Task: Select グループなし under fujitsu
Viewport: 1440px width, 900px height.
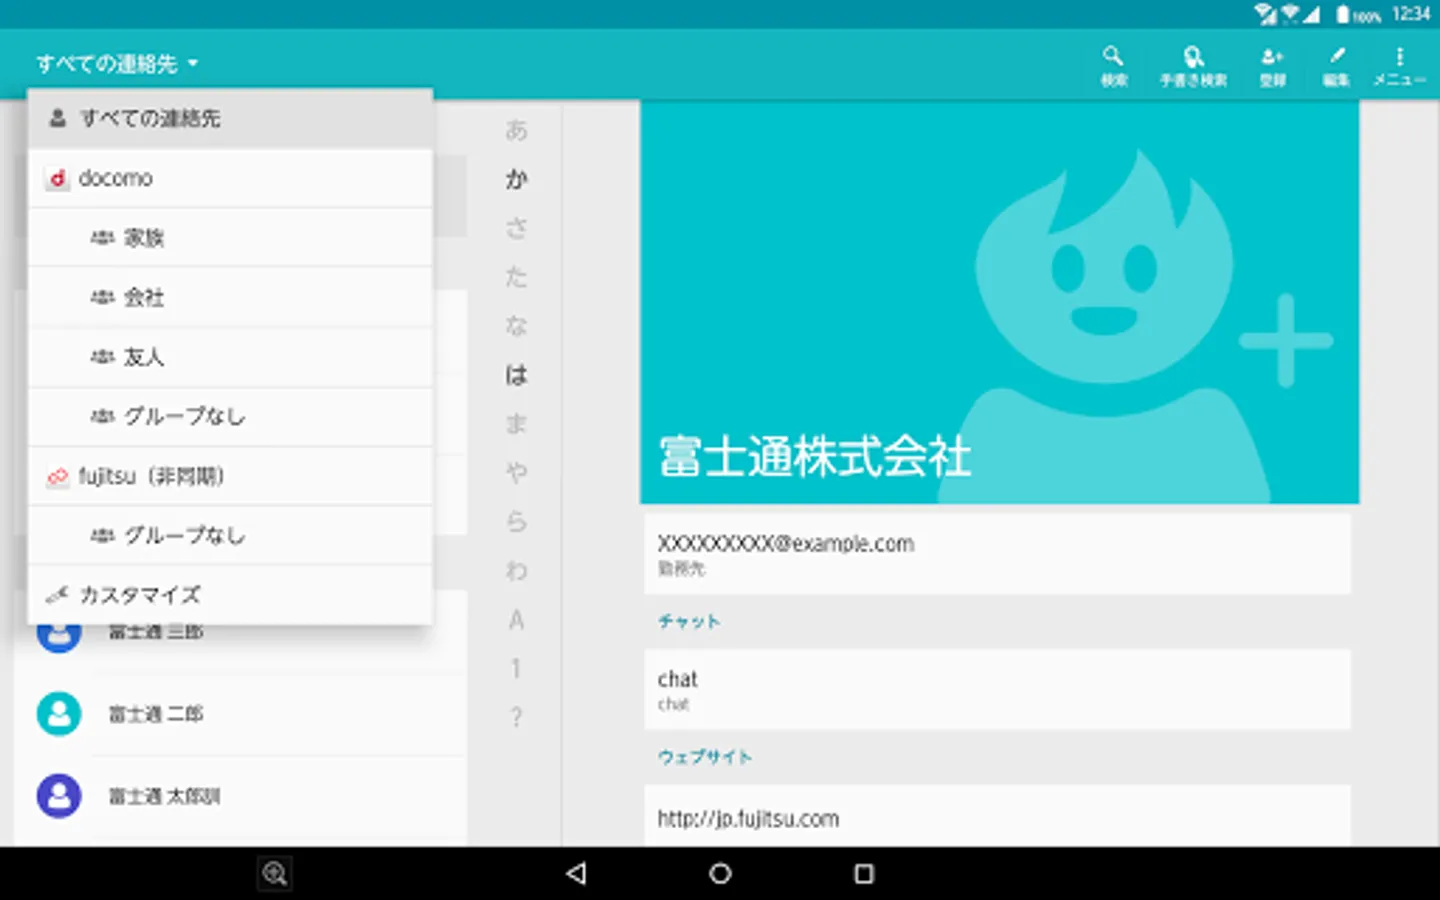Action: 230,535
